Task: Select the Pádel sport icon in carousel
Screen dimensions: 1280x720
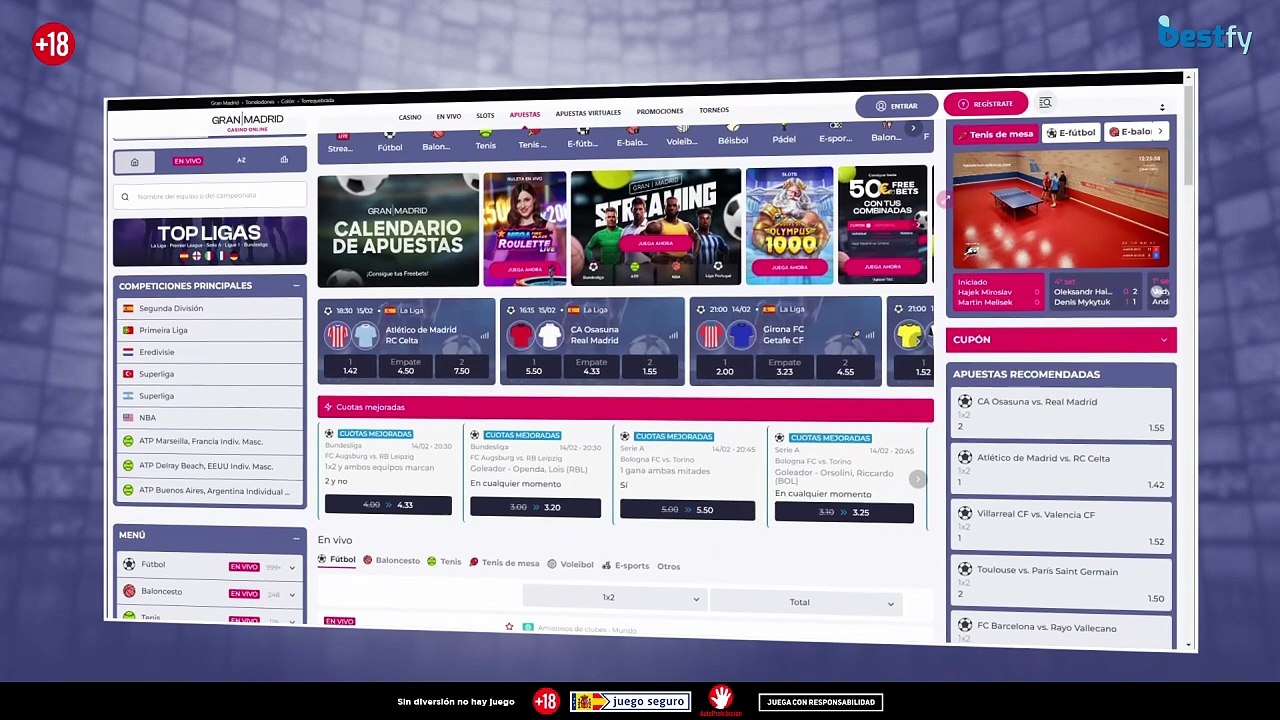Action: 784,134
